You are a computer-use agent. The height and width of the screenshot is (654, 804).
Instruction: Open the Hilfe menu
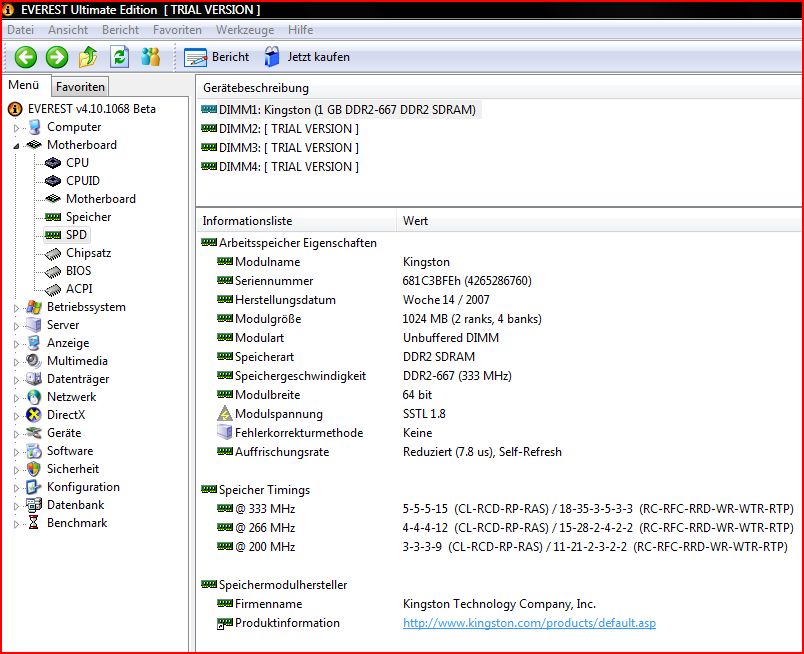[300, 30]
